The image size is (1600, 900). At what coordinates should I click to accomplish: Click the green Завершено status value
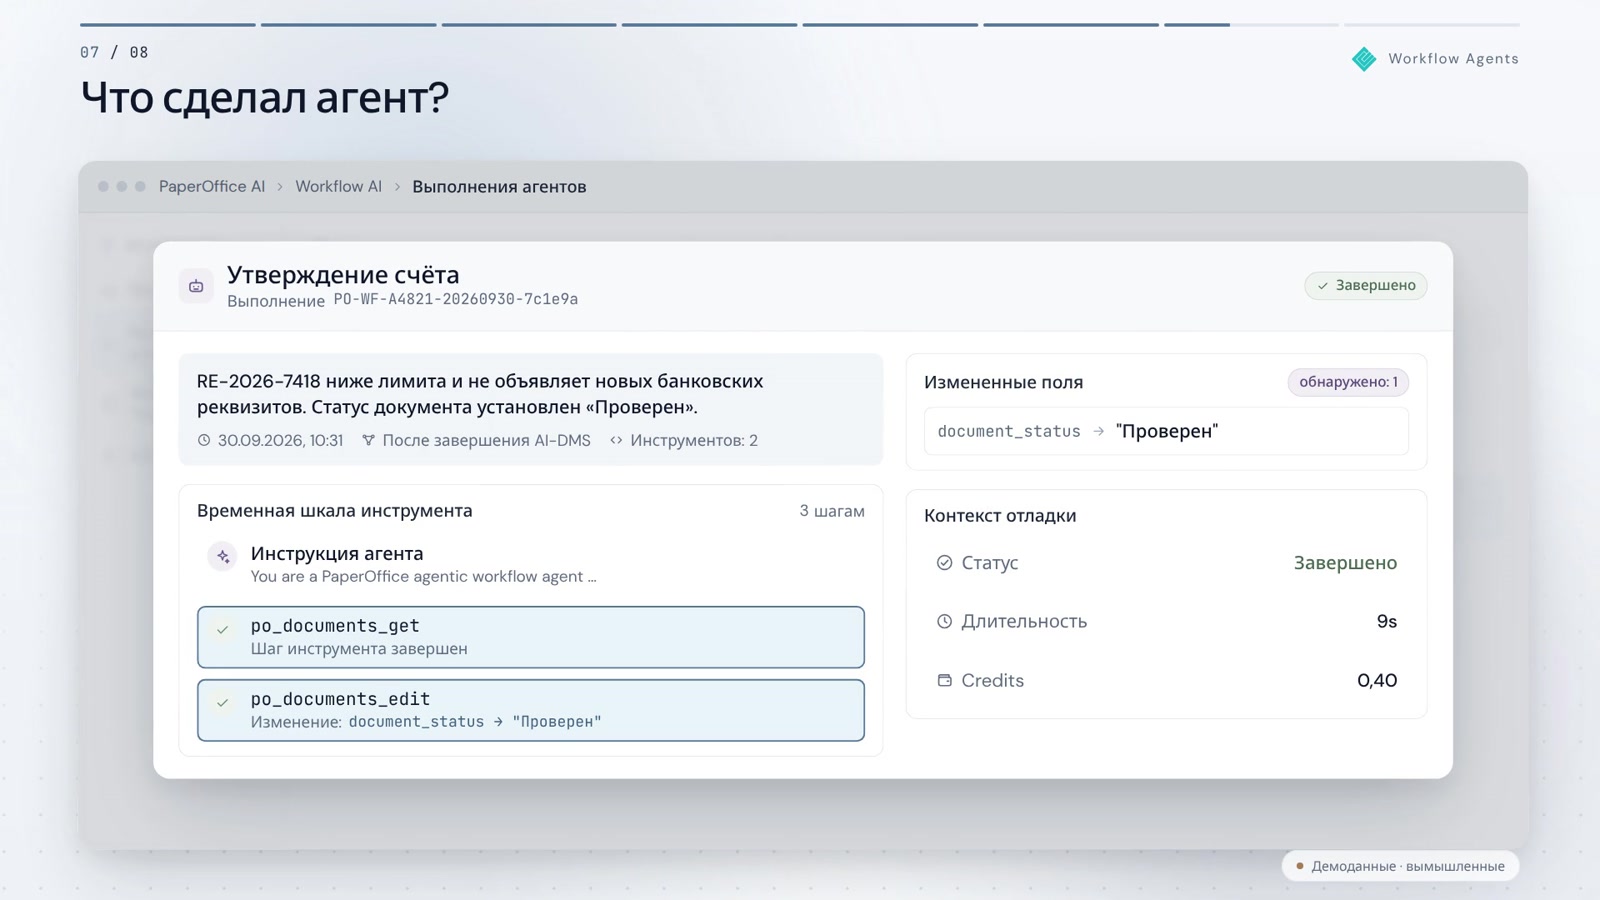[x=1345, y=563]
